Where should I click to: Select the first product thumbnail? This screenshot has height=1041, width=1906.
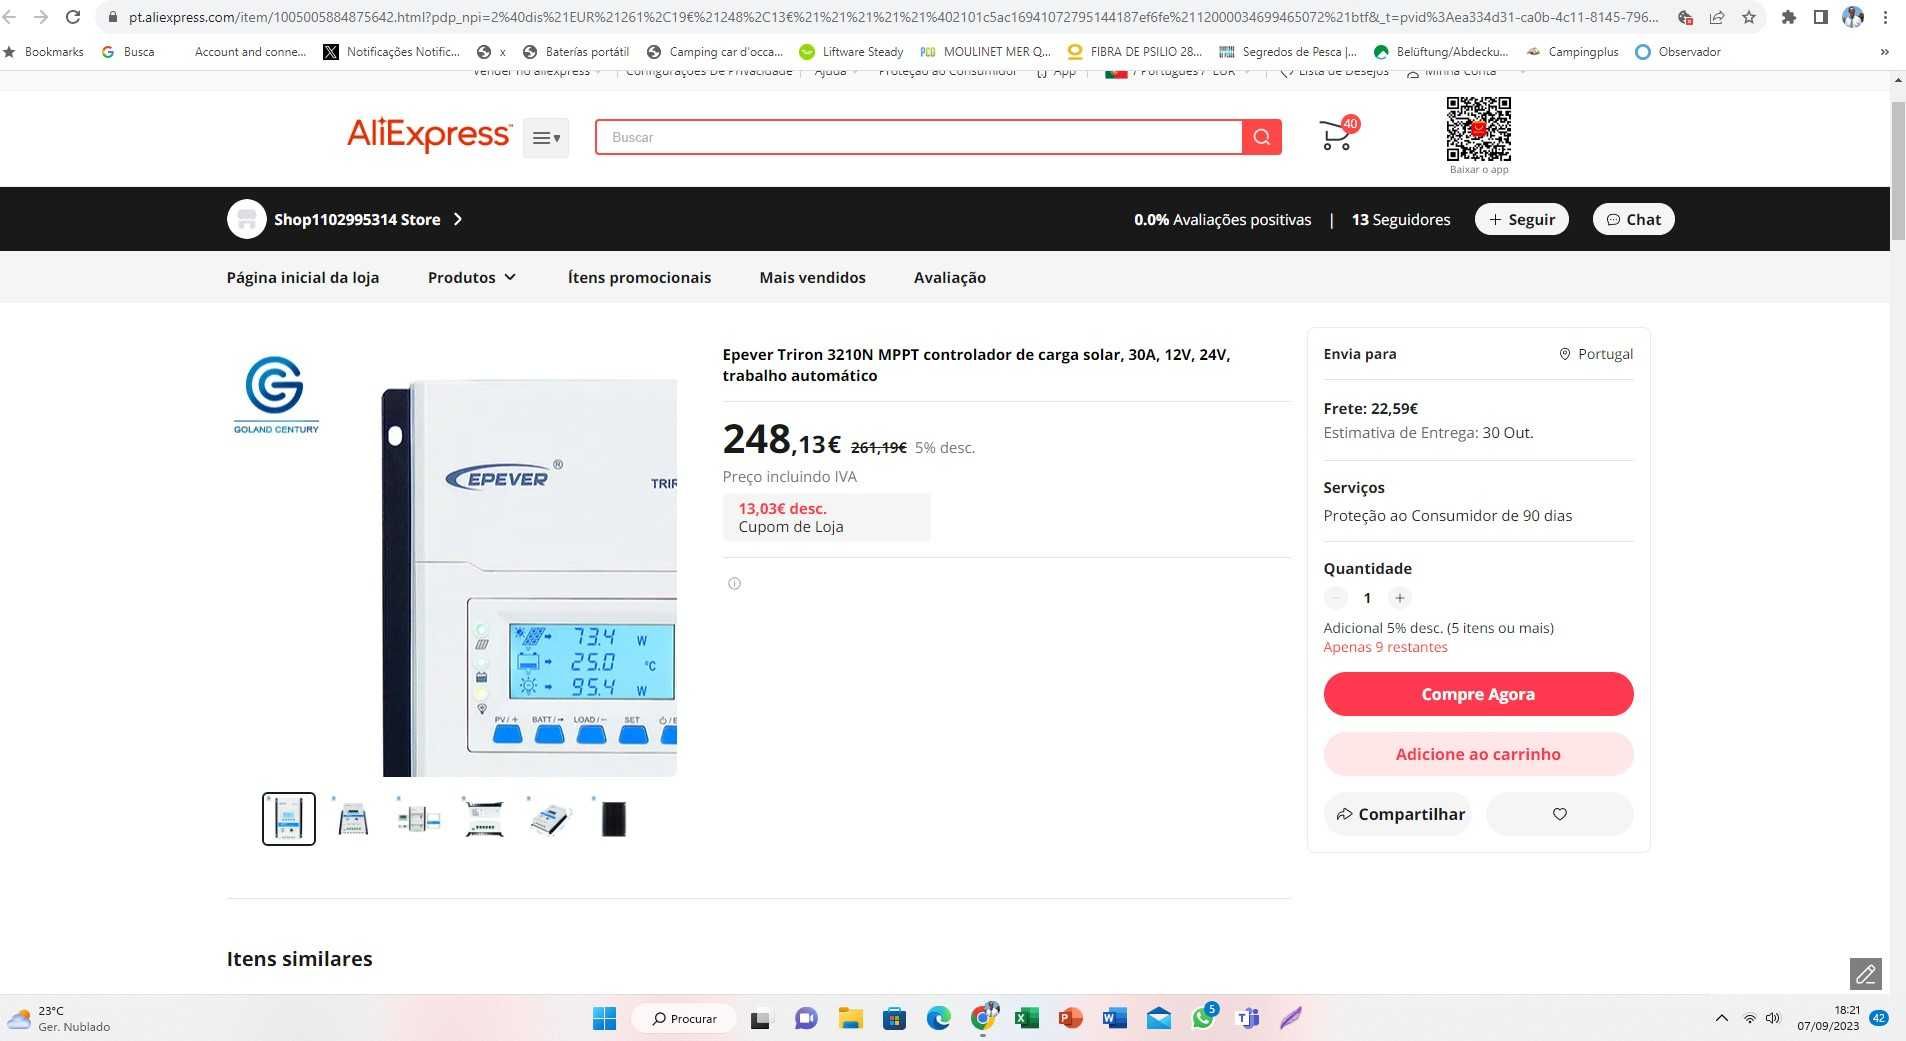(x=289, y=819)
